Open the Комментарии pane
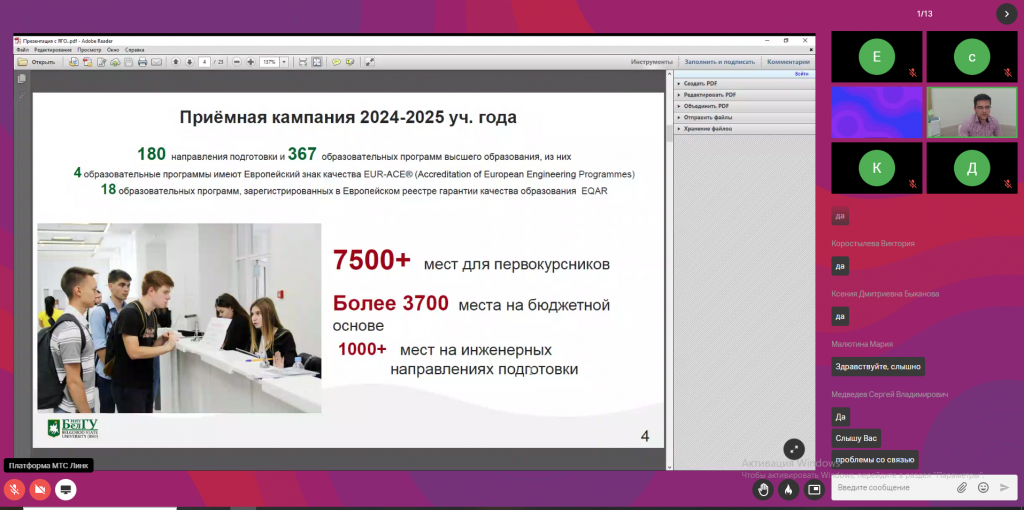 [x=788, y=62]
